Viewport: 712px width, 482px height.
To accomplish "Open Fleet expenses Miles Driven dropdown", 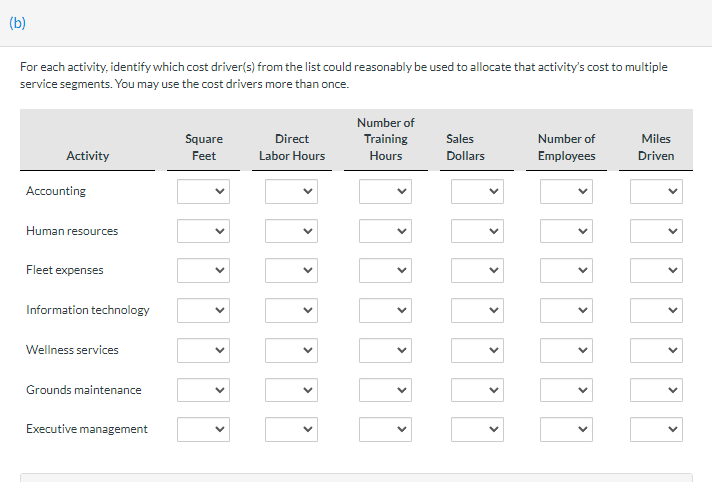I will coord(656,270).
